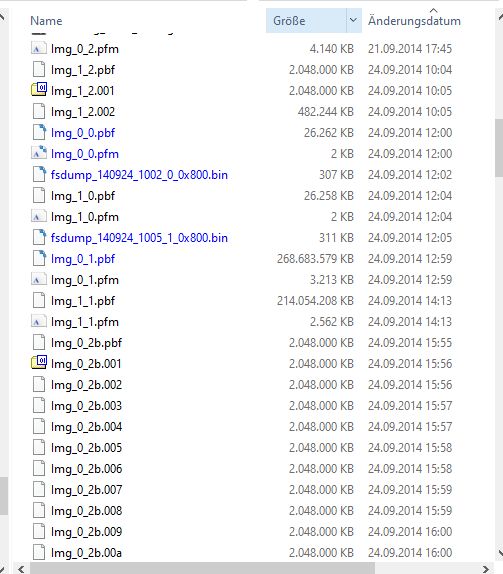Click the file icon of Img_0_2b.pbf
Image resolution: width=503 pixels, height=574 pixels.
pos(39,342)
